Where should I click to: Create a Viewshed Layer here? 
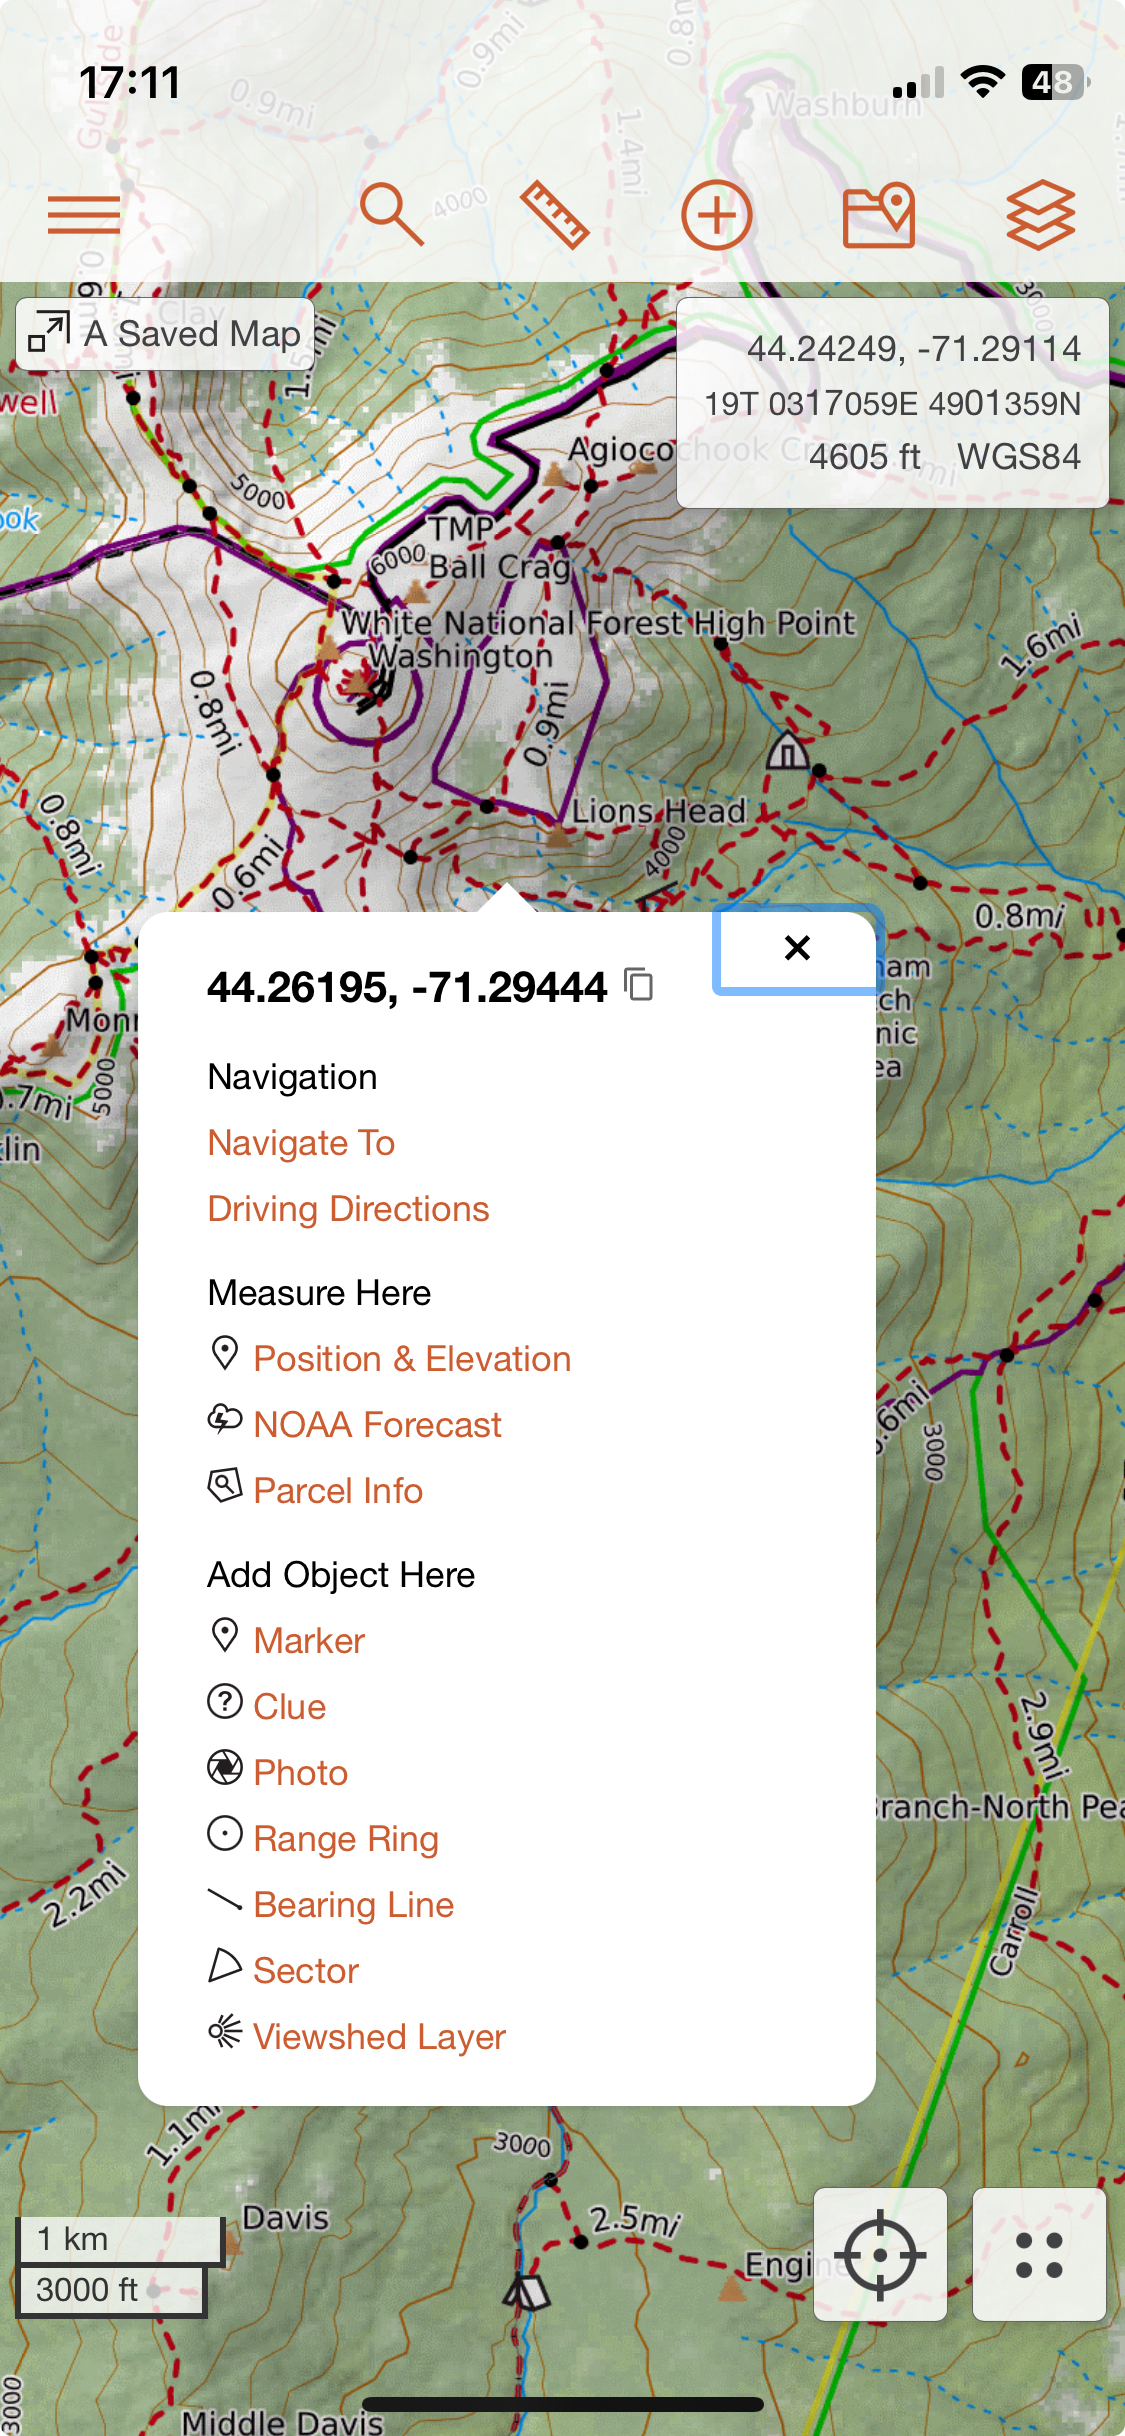(x=379, y=2037)
